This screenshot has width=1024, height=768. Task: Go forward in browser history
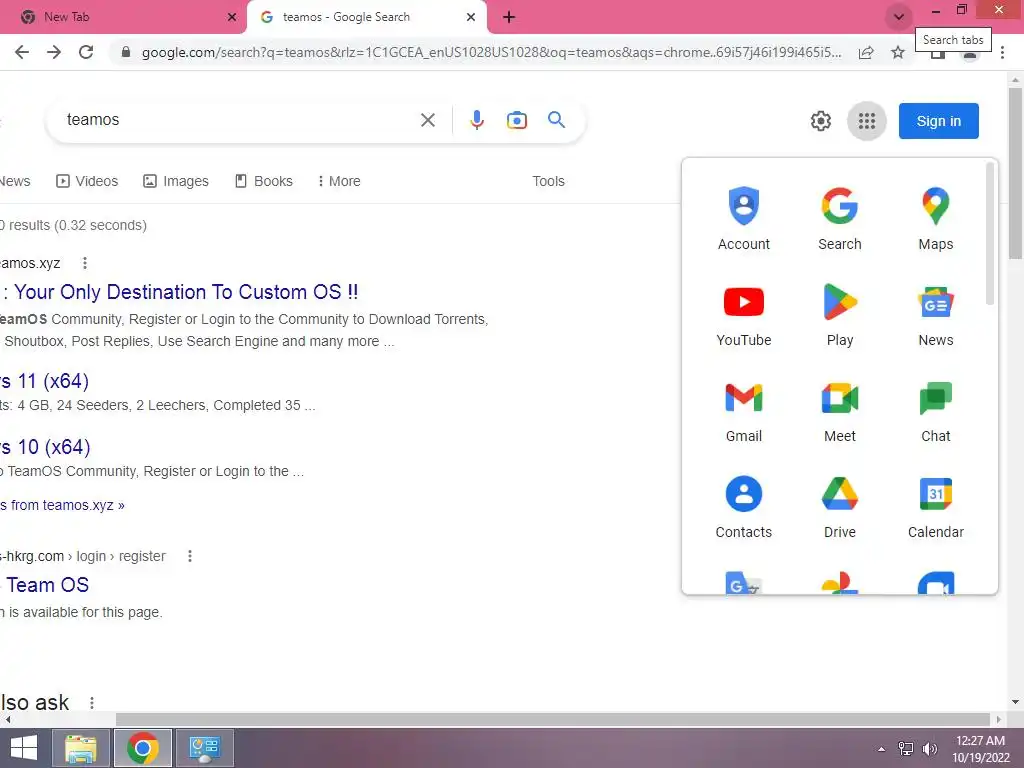[54, 52]
